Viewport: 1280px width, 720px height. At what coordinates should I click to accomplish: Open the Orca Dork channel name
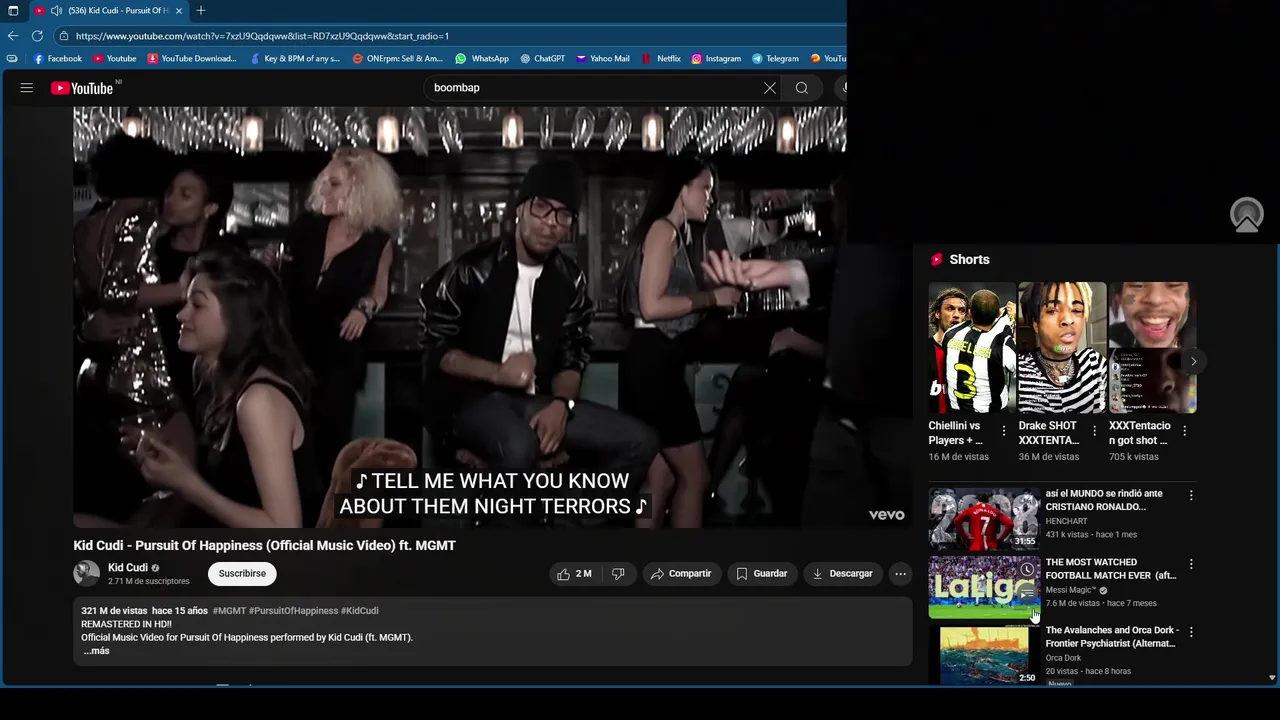(1063, 658)
